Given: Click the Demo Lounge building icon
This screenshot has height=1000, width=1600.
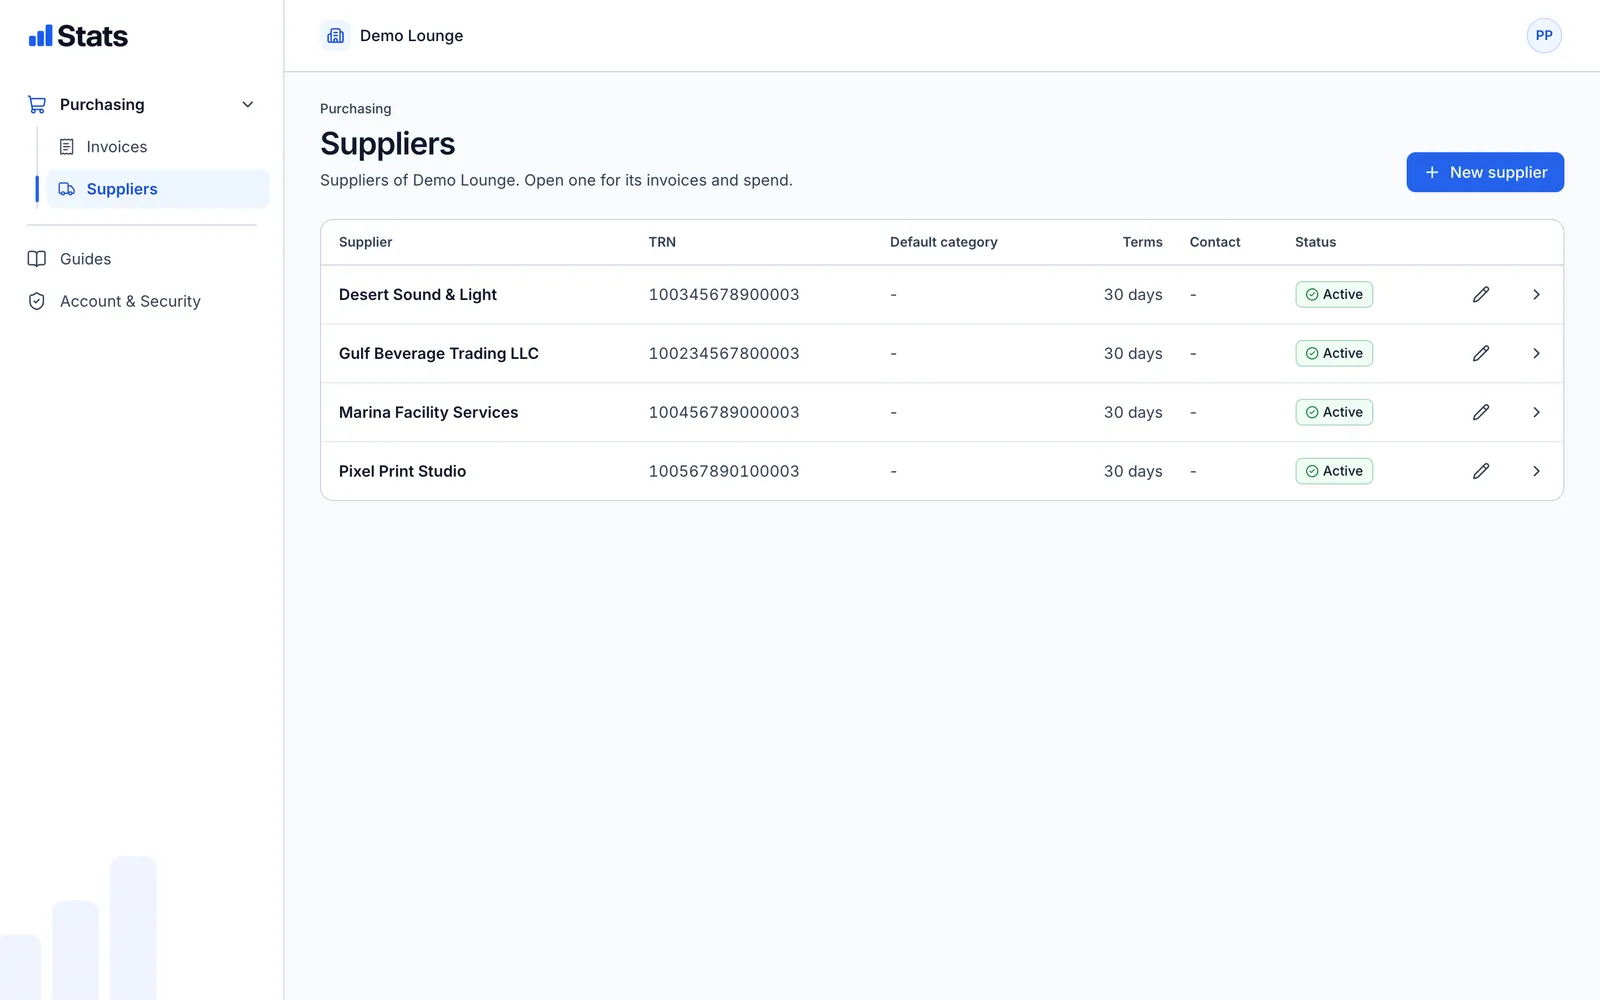Looking at the screenshot, I should click(336, 36).
